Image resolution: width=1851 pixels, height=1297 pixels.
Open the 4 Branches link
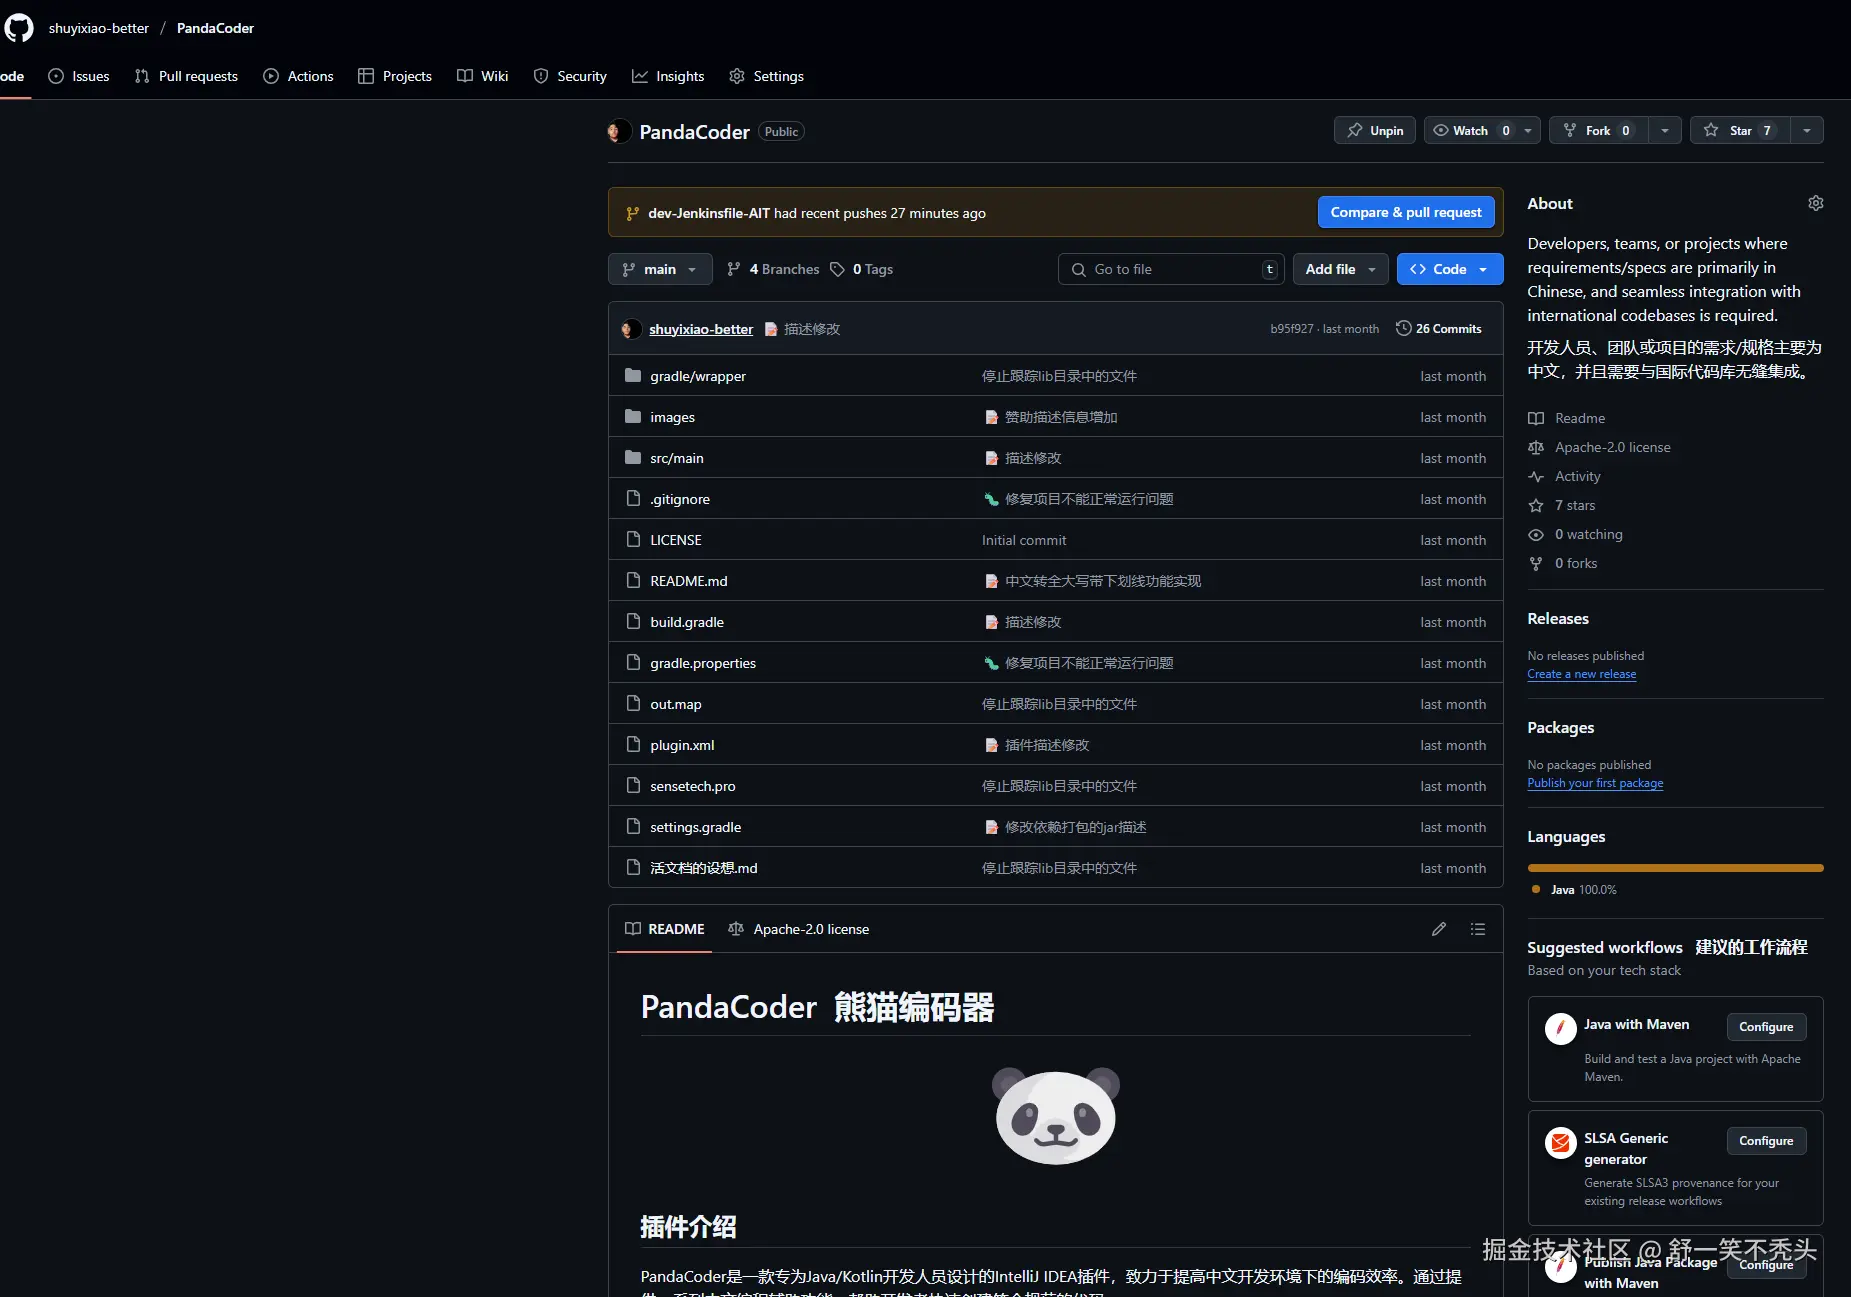click(x=773, y=269)
